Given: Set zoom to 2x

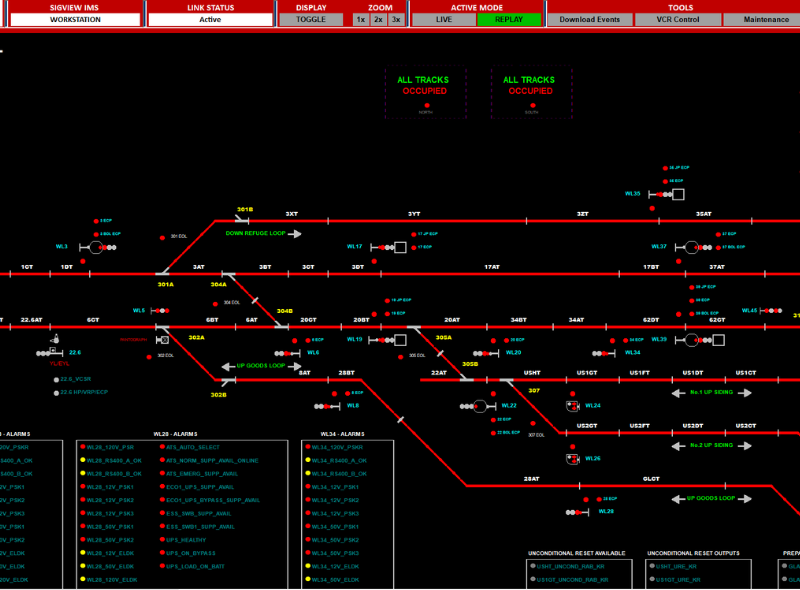Looking at the screenshot, I should (378, 19).
